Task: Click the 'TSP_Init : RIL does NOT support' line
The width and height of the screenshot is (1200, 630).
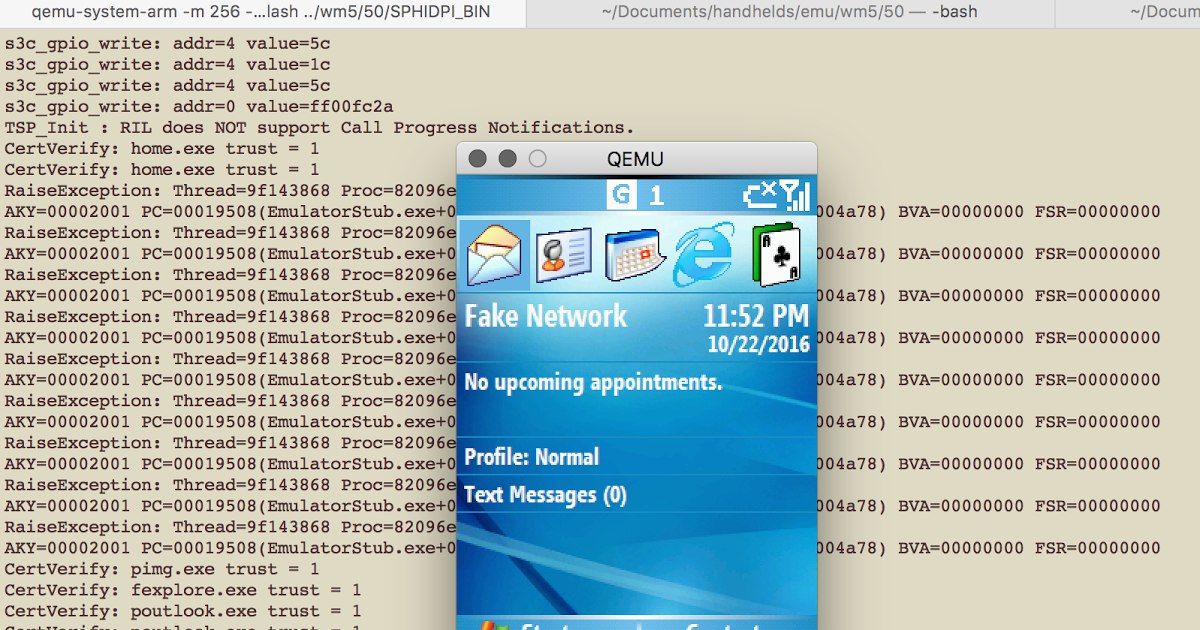Action: 320,127
